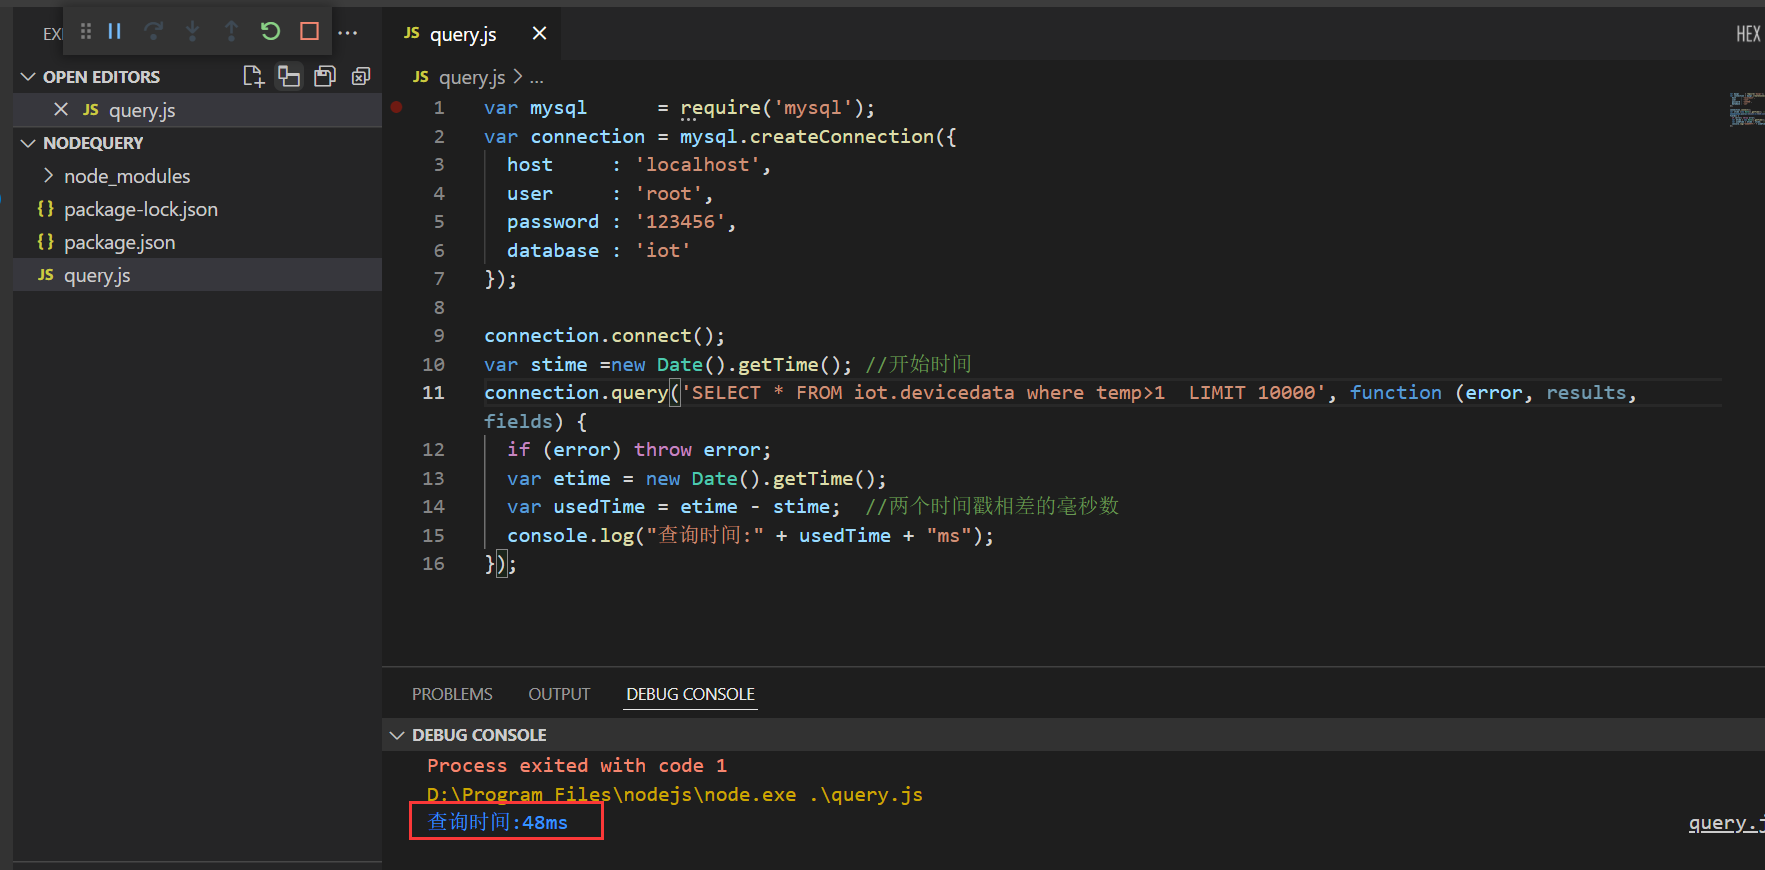The image size is (1765, 870).
Task: Restart the debugging session
Action: tap(270, 32)
